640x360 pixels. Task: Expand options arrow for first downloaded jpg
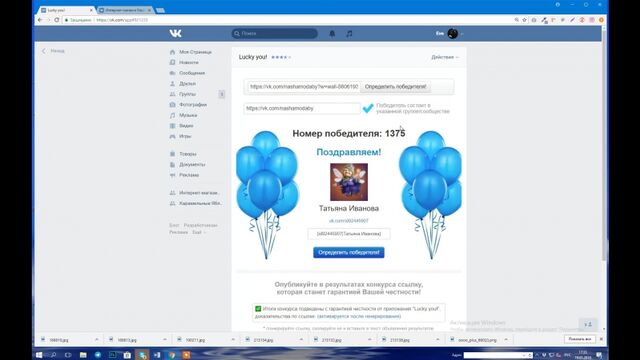[96, 340]
